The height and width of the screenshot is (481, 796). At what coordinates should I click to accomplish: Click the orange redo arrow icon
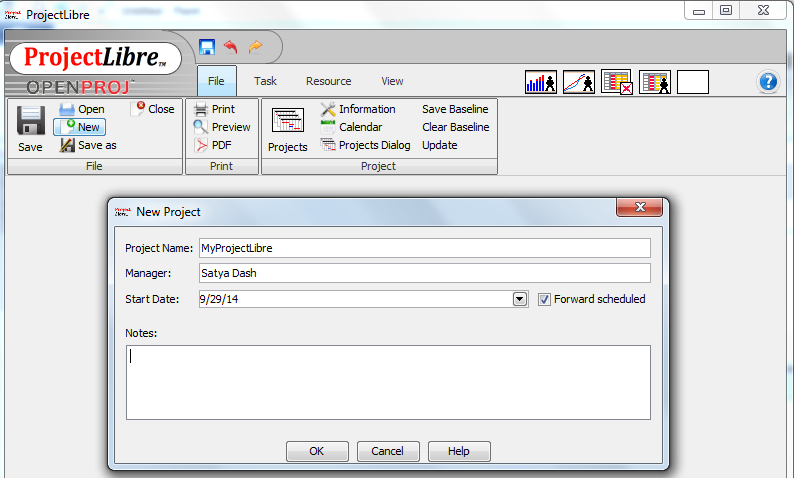[x=255, y=47]
